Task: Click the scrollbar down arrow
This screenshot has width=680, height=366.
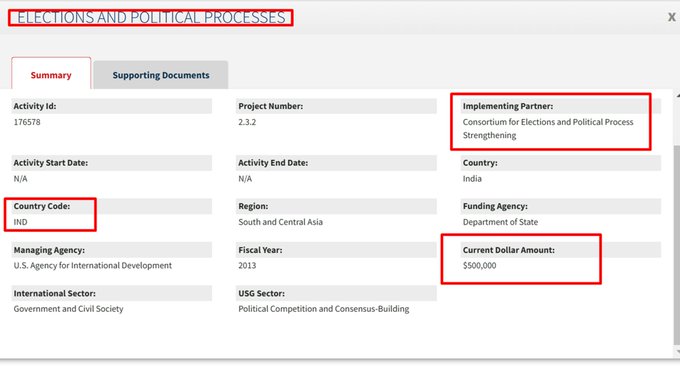Action: click(677, 352)
